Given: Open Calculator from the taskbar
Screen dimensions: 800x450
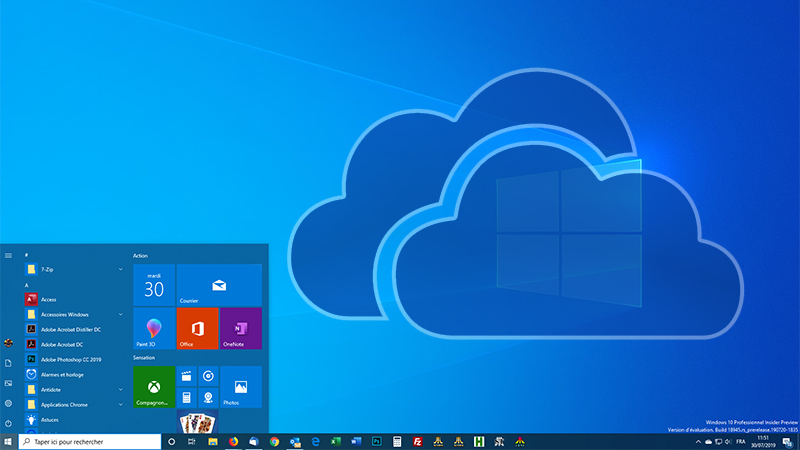Looking at the screenshot, I should [x=397, y=442].
